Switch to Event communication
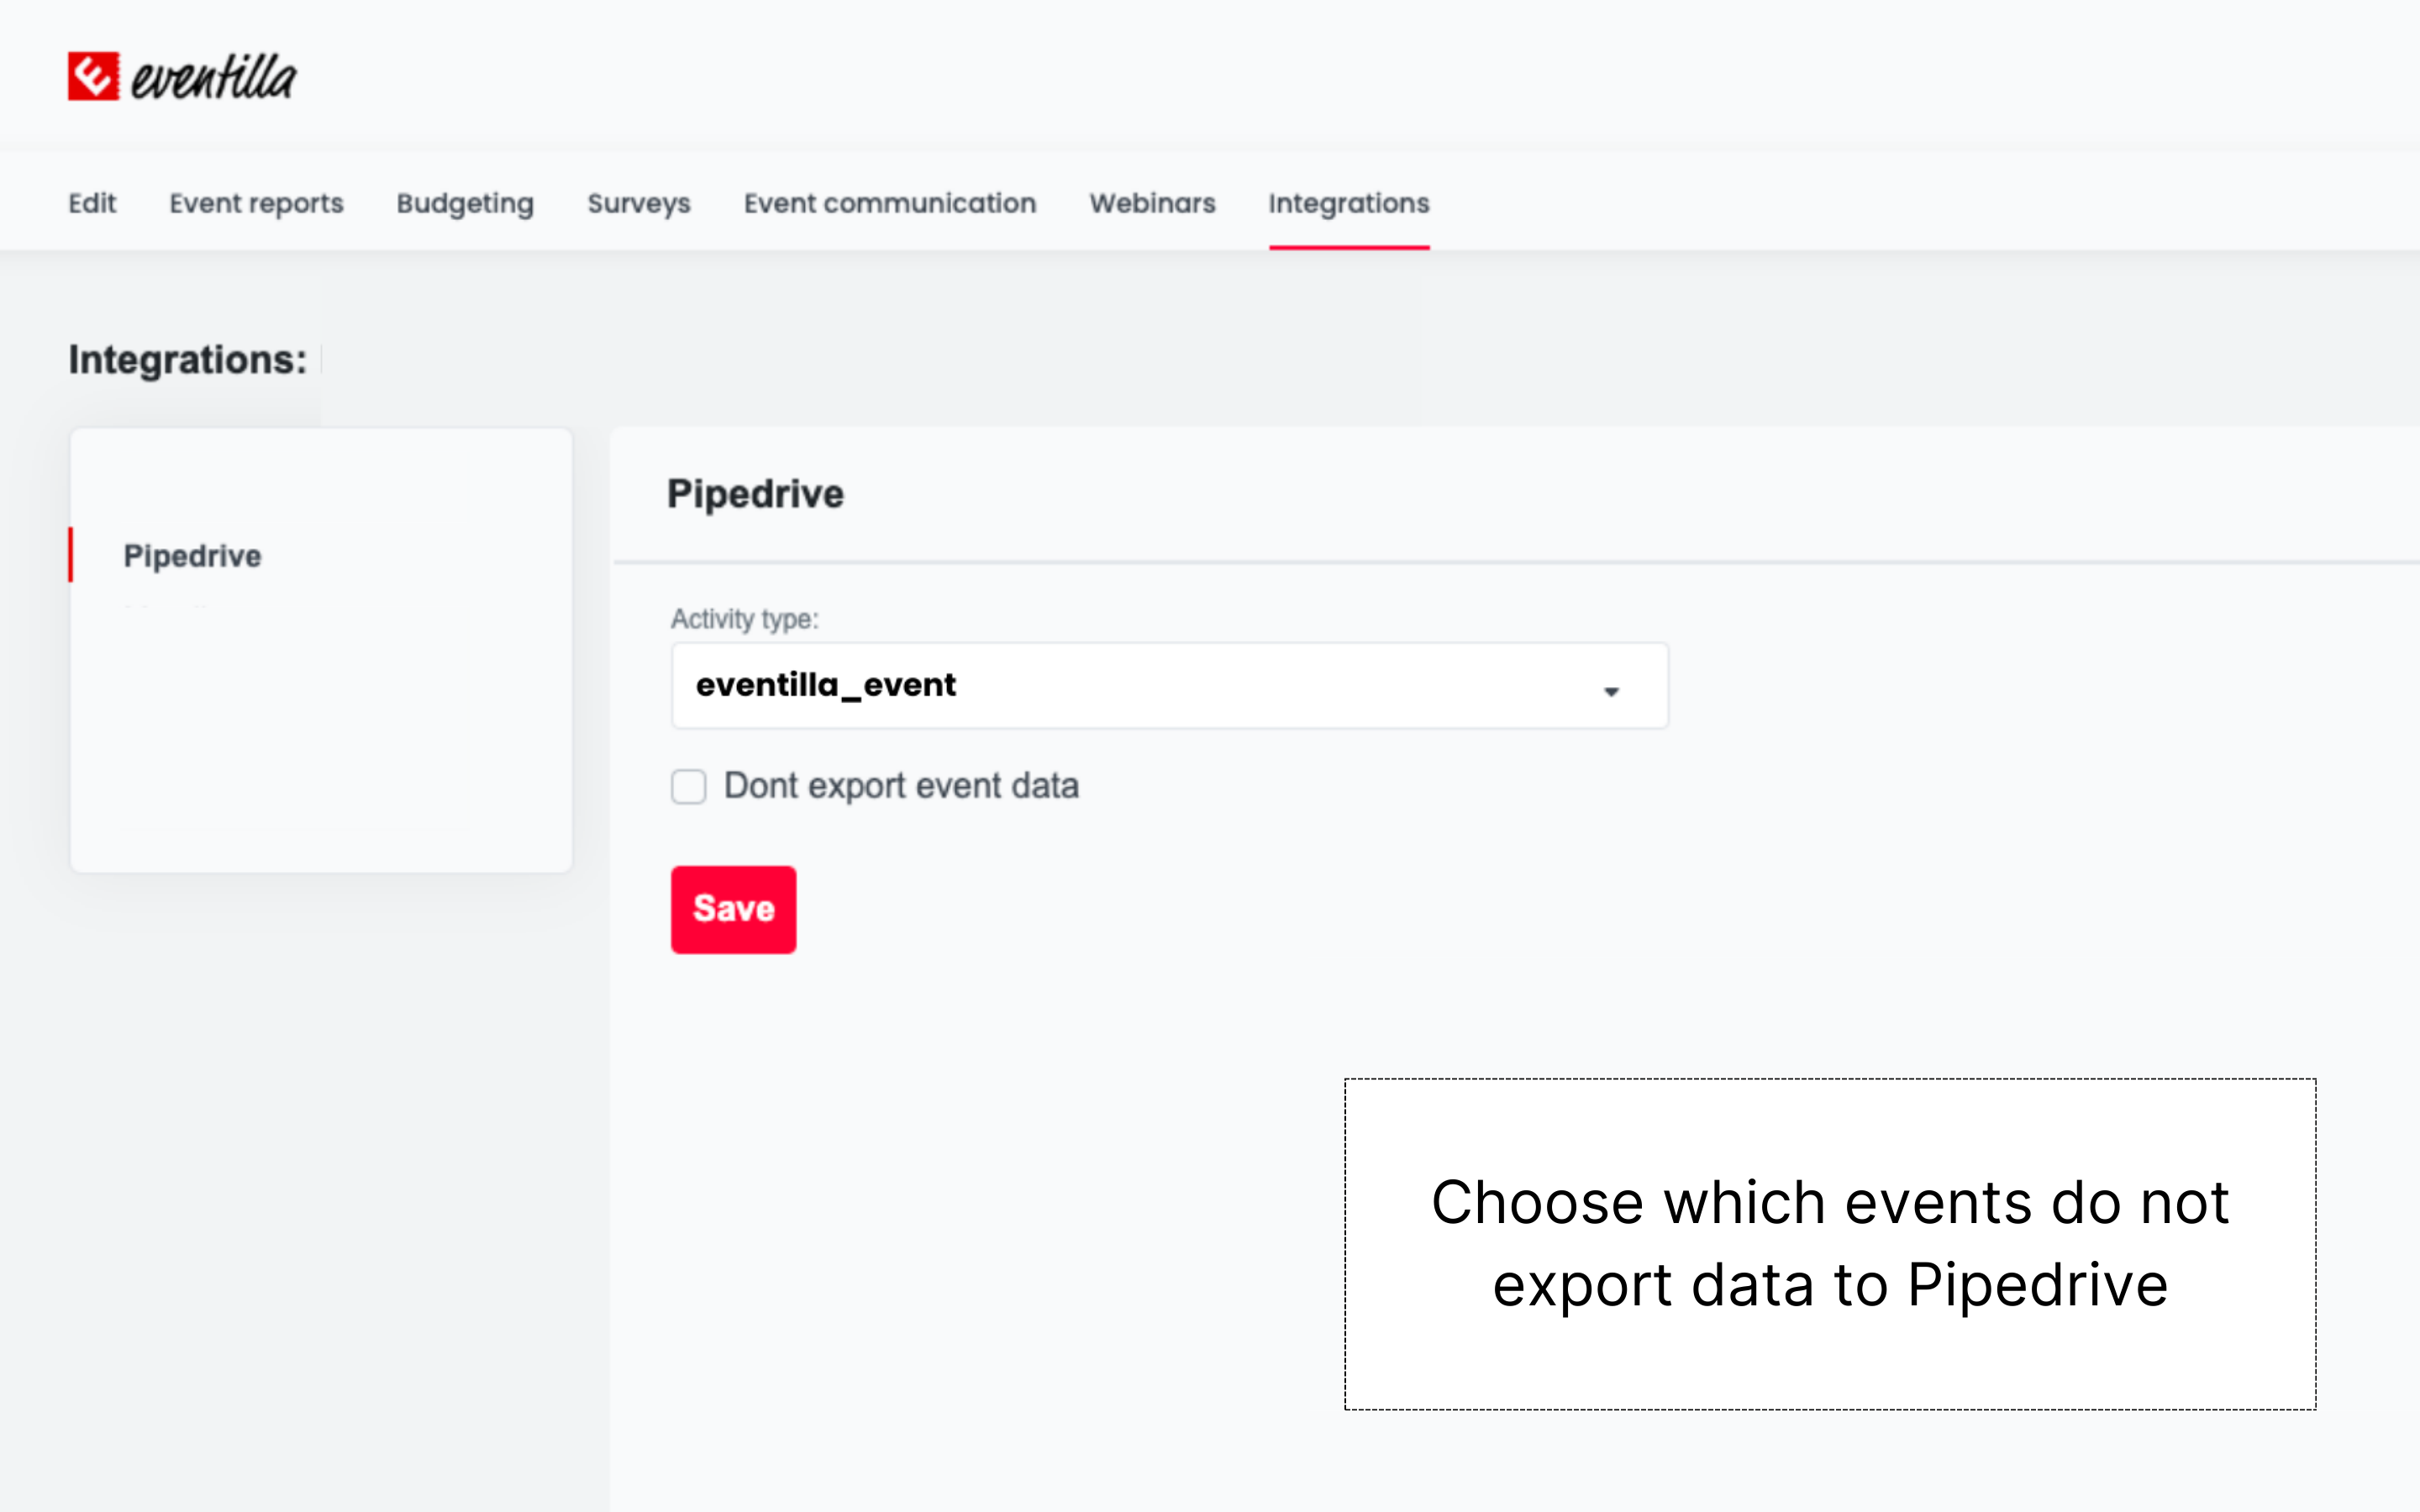Screen dimensions: 2420x1512 click(890, 203)
